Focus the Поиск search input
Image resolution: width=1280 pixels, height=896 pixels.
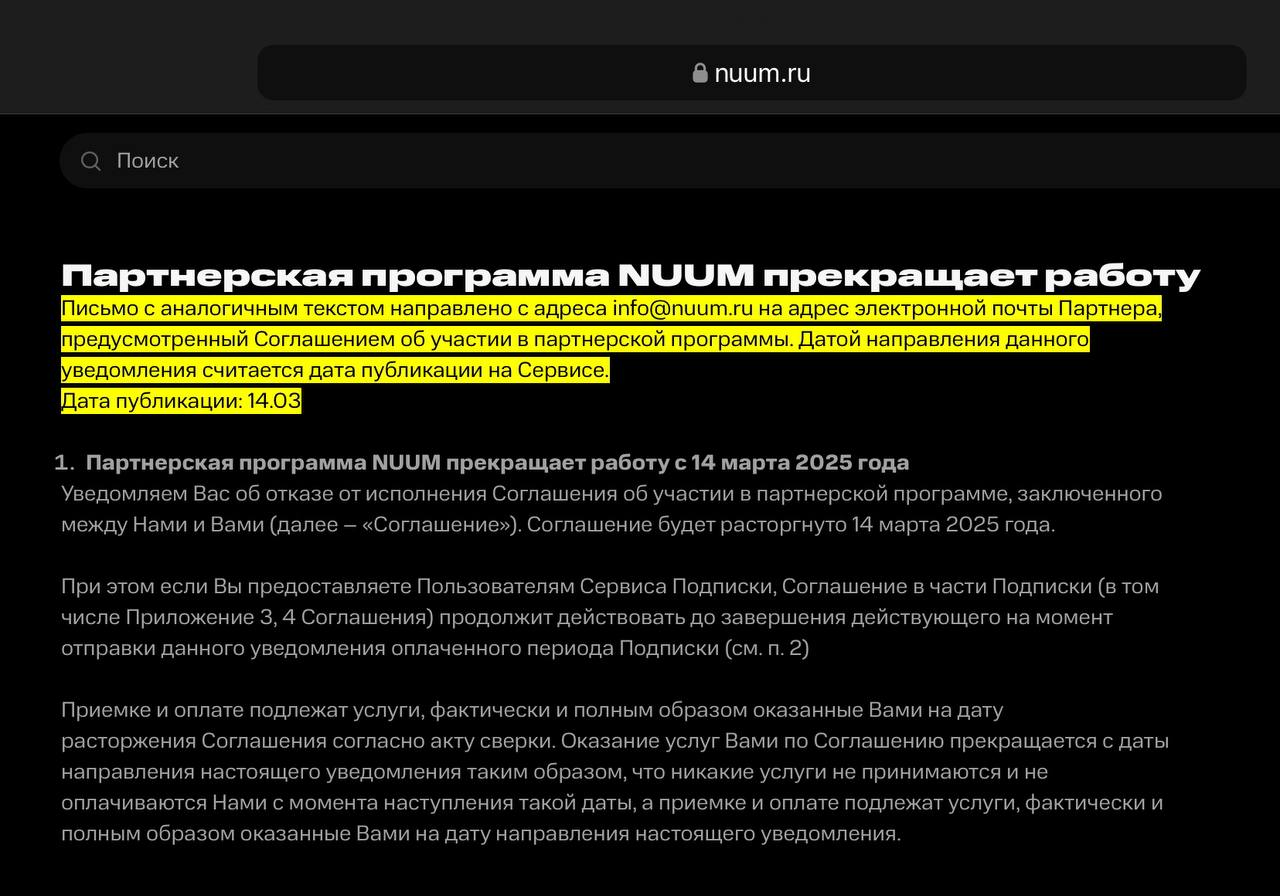point(600,161)
